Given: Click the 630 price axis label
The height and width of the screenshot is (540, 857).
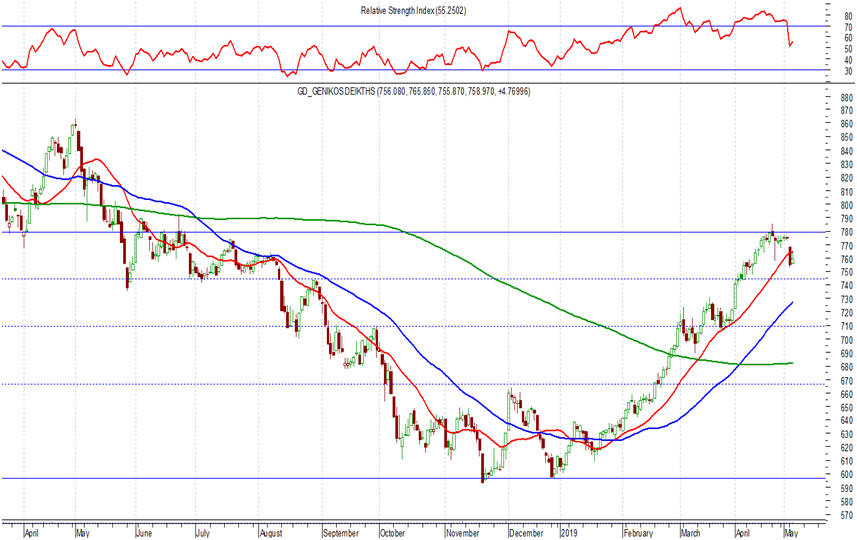Looking at the screenshot, I should (847, 435).
